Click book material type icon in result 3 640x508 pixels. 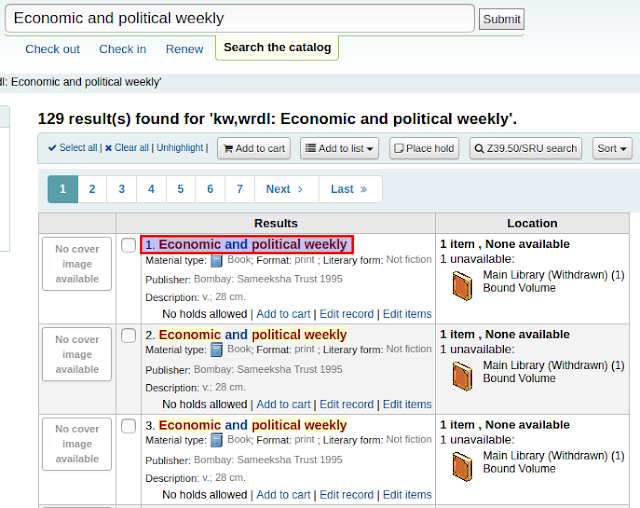217,440
